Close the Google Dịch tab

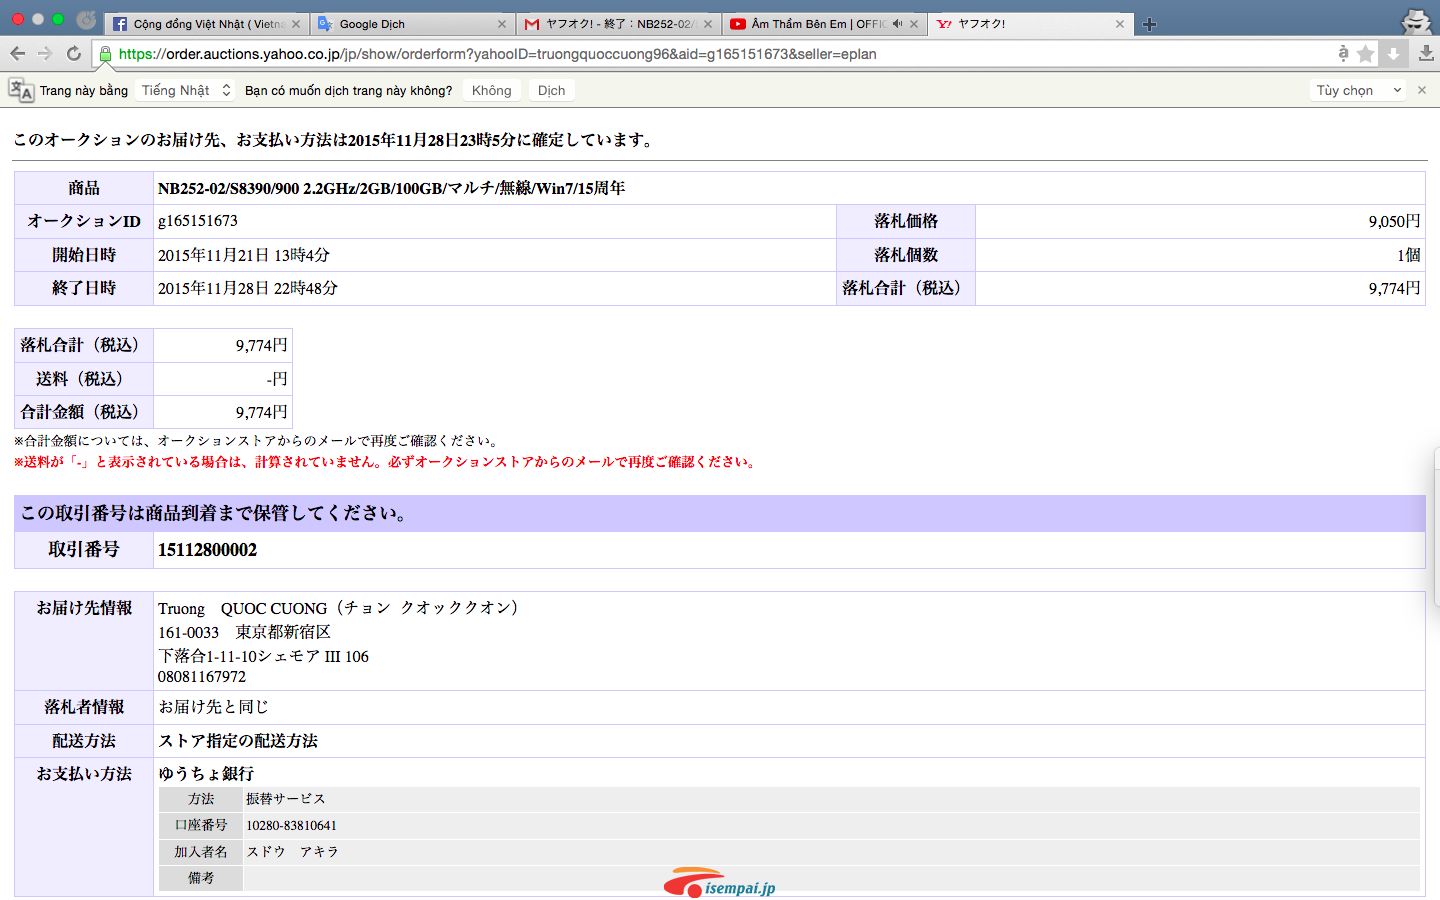point(502,24)
